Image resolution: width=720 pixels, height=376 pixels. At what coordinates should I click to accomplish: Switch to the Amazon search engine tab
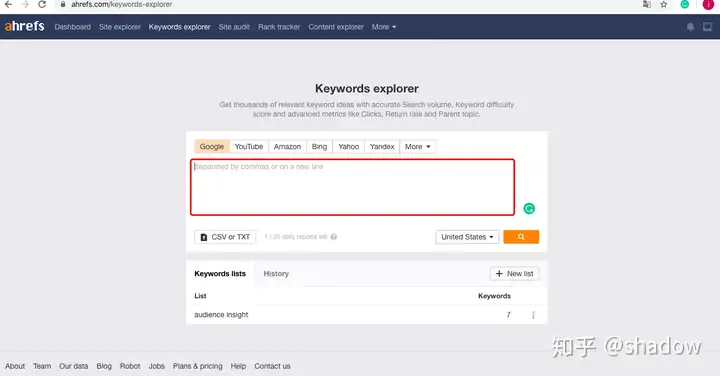[287, 146]
